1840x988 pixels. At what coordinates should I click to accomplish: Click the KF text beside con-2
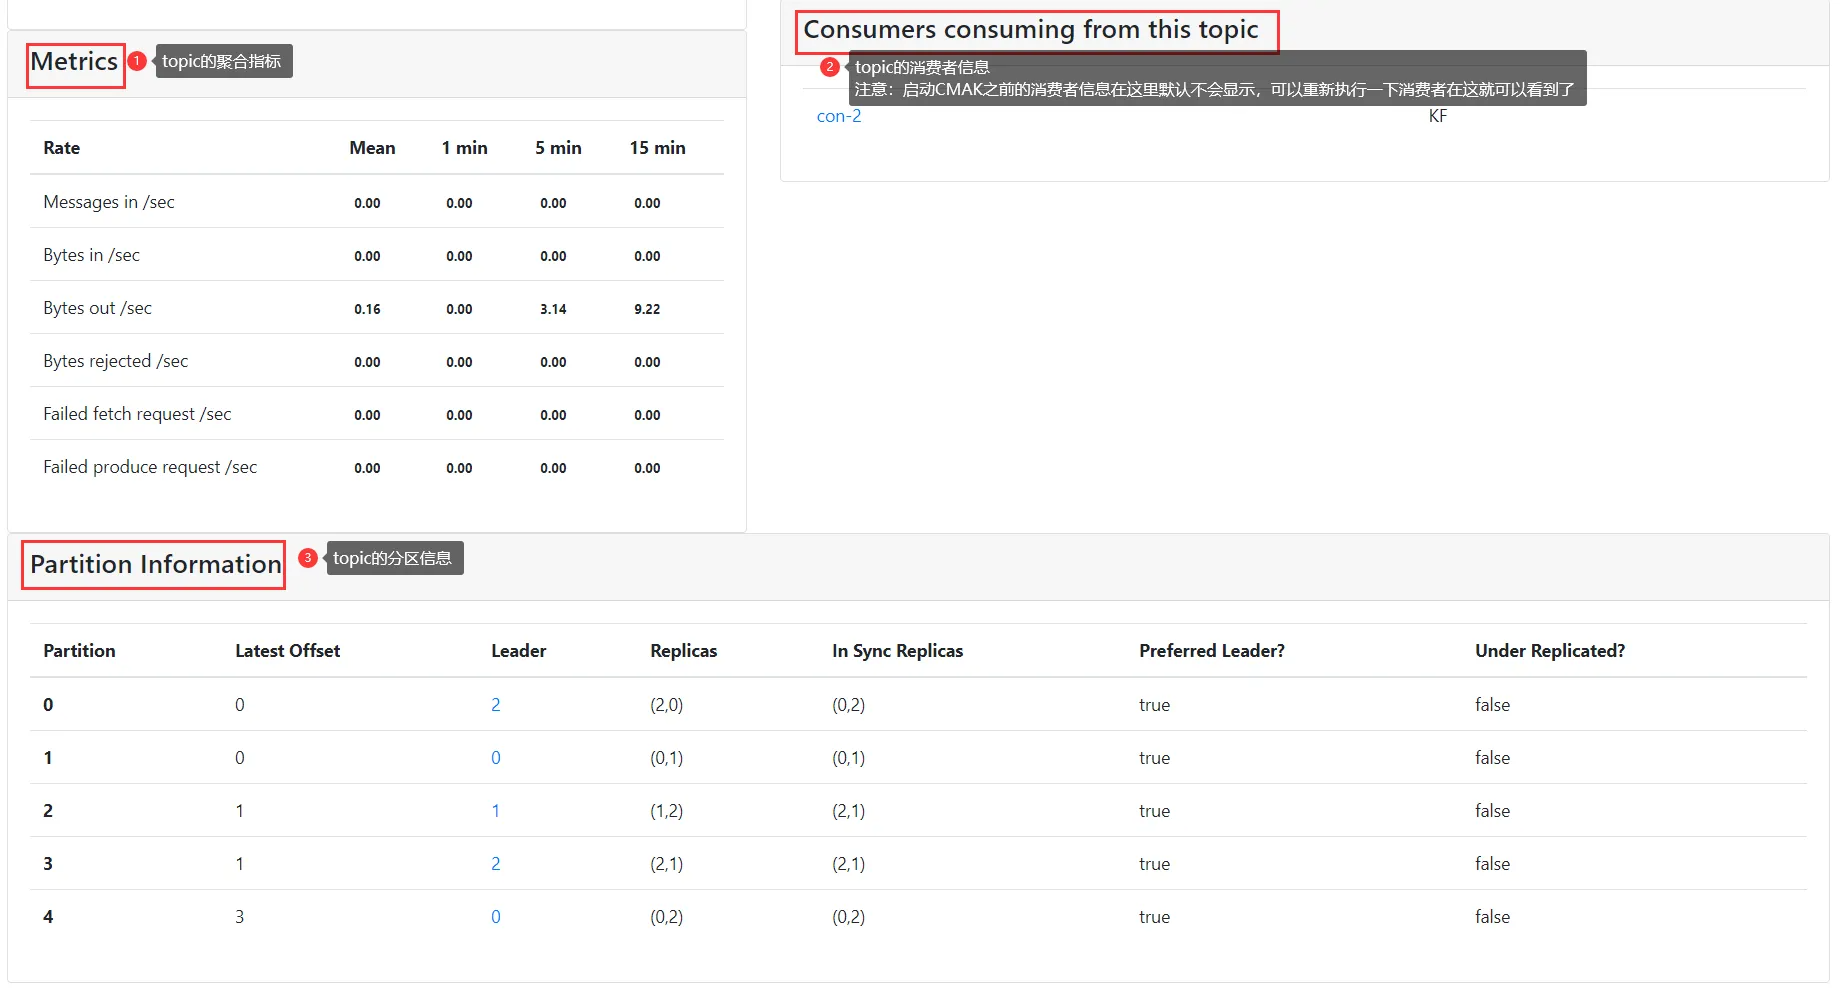(1438, 116)
